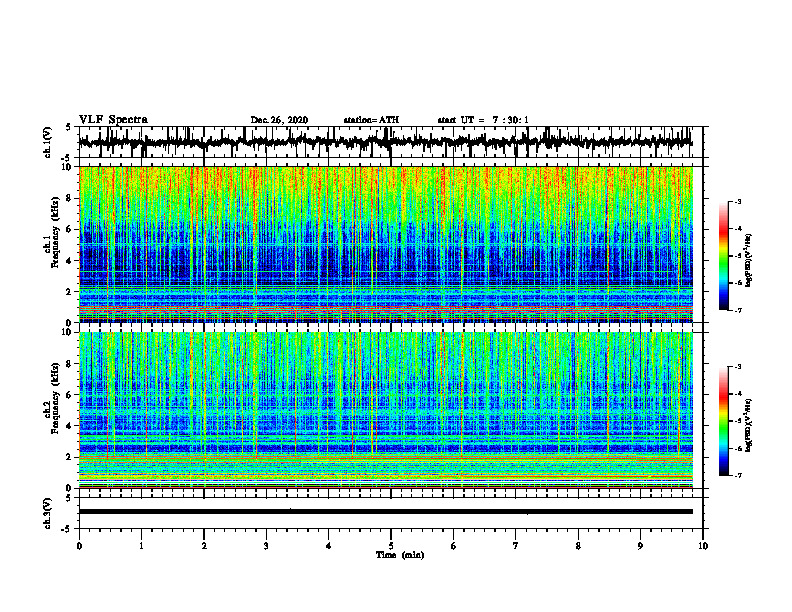Click inside the ch.2 spectrogram panel
Viewport: 792px width, 612px height.
(385, 410)
